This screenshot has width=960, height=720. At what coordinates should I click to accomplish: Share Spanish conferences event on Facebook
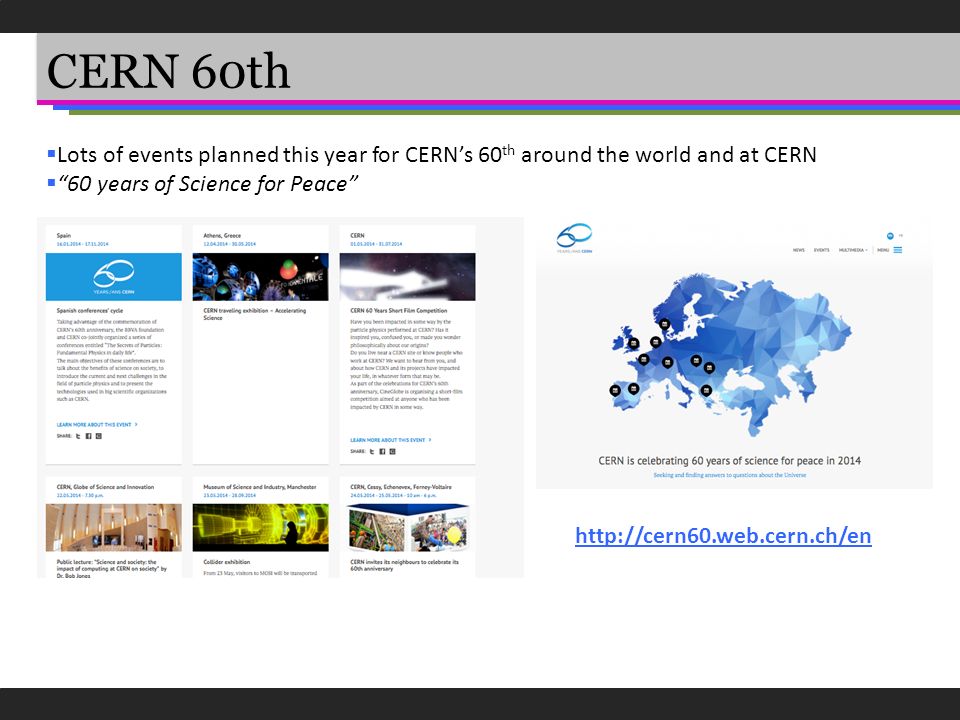pyautogui.click(x=89, y=436)
